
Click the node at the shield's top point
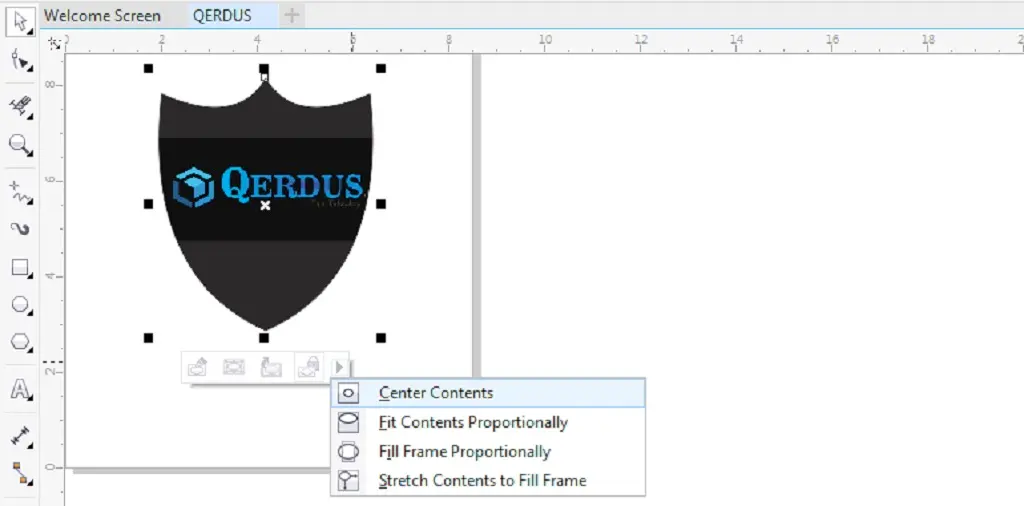264,78
